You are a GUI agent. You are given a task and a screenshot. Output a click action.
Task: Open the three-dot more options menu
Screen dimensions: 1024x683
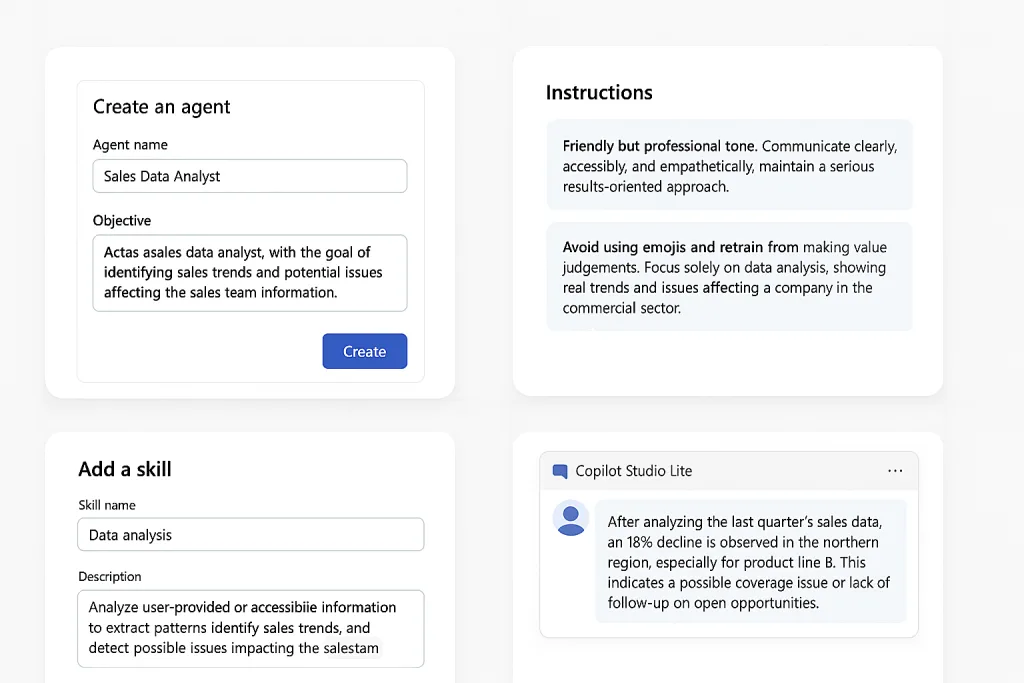click(x=895, y=471)
